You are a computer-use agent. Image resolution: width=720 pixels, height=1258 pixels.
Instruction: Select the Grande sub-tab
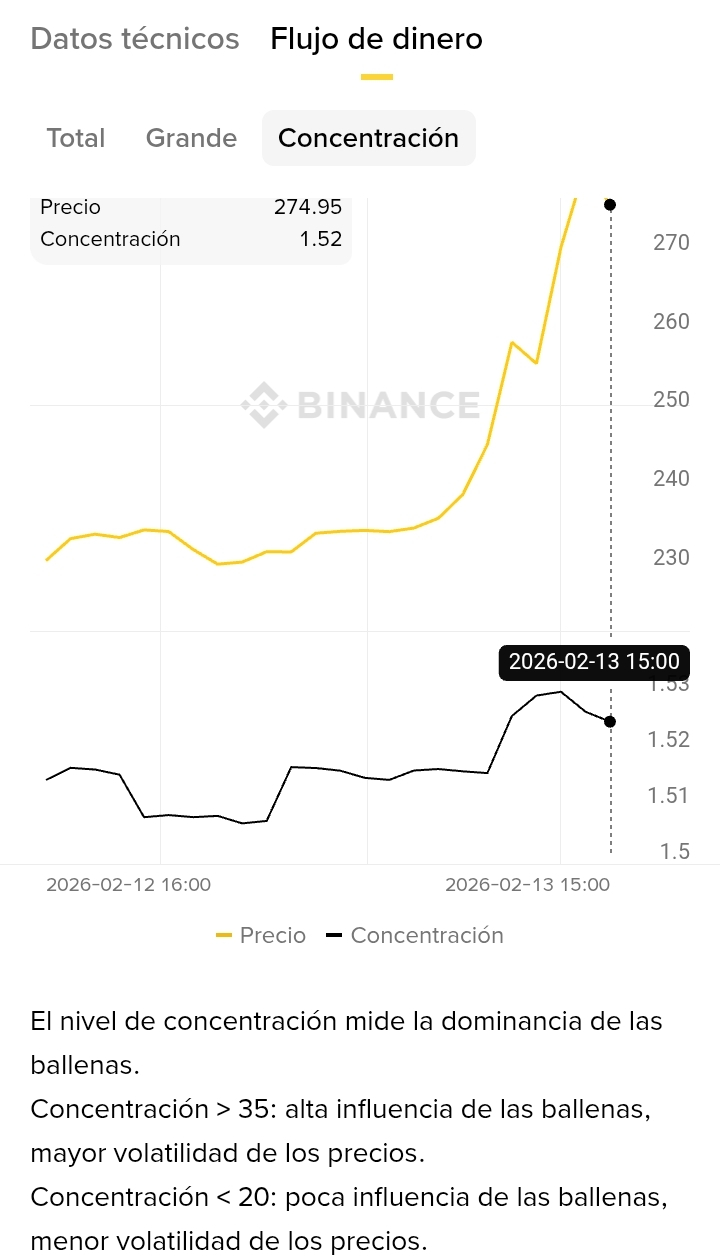(x=191, y=138)
